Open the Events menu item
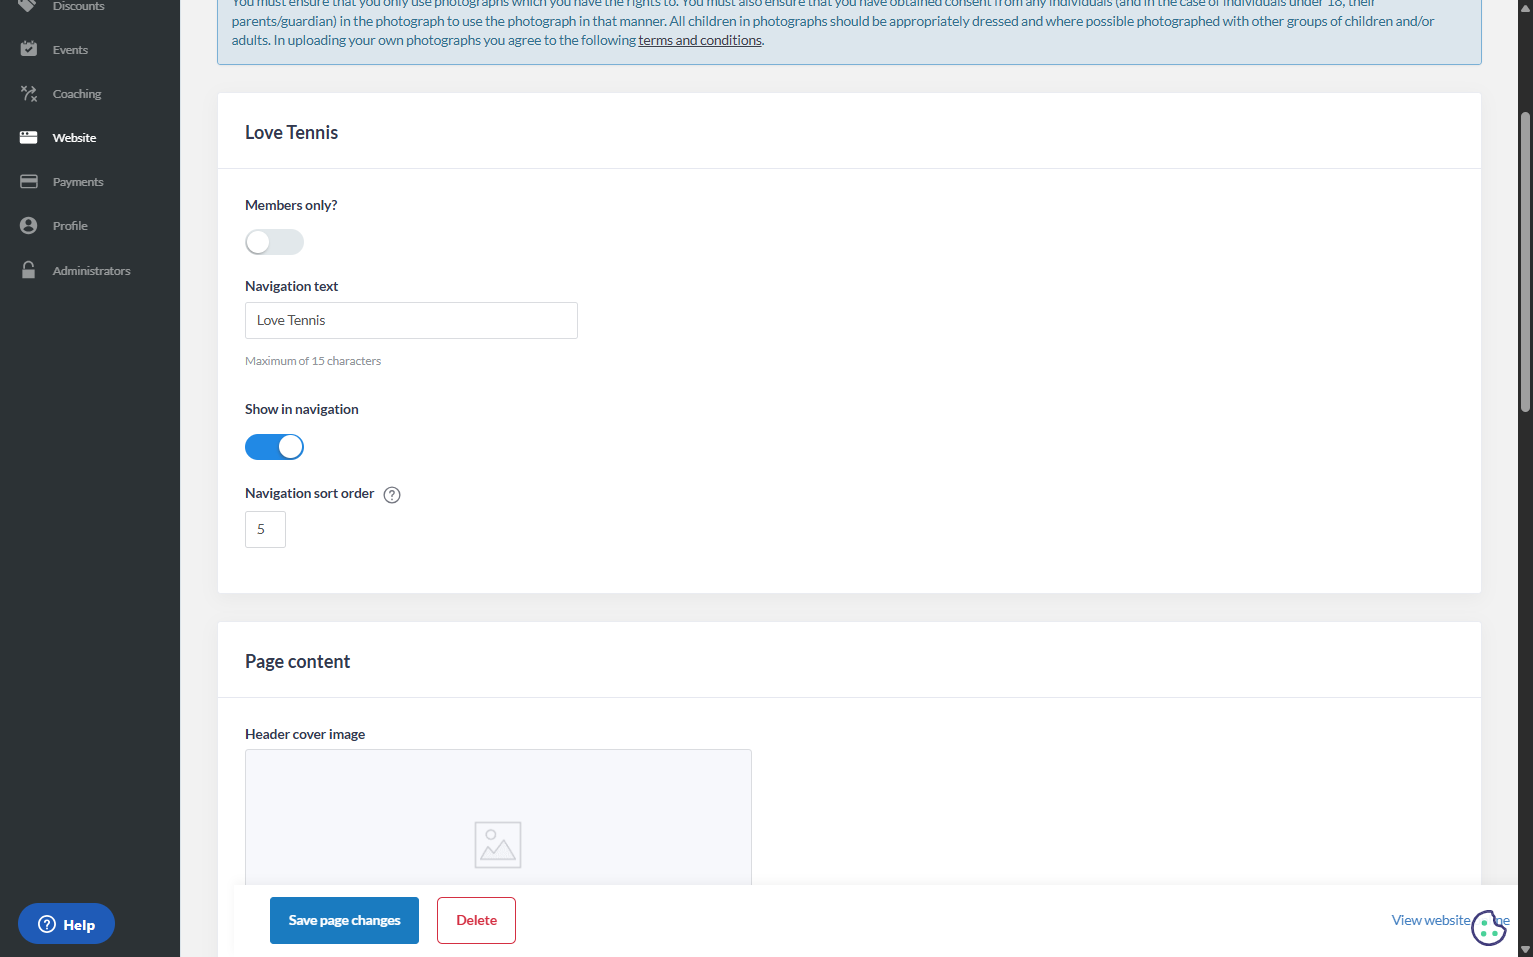This screenshot has height=957, width=1533. (70, 50)
